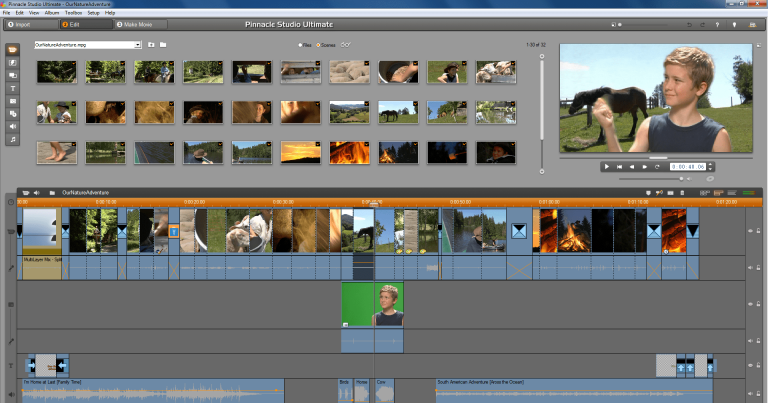The height and width of the screenshot is (403, 768).
Task: Click the preview volume slider knob
Action: click(681, 179)
